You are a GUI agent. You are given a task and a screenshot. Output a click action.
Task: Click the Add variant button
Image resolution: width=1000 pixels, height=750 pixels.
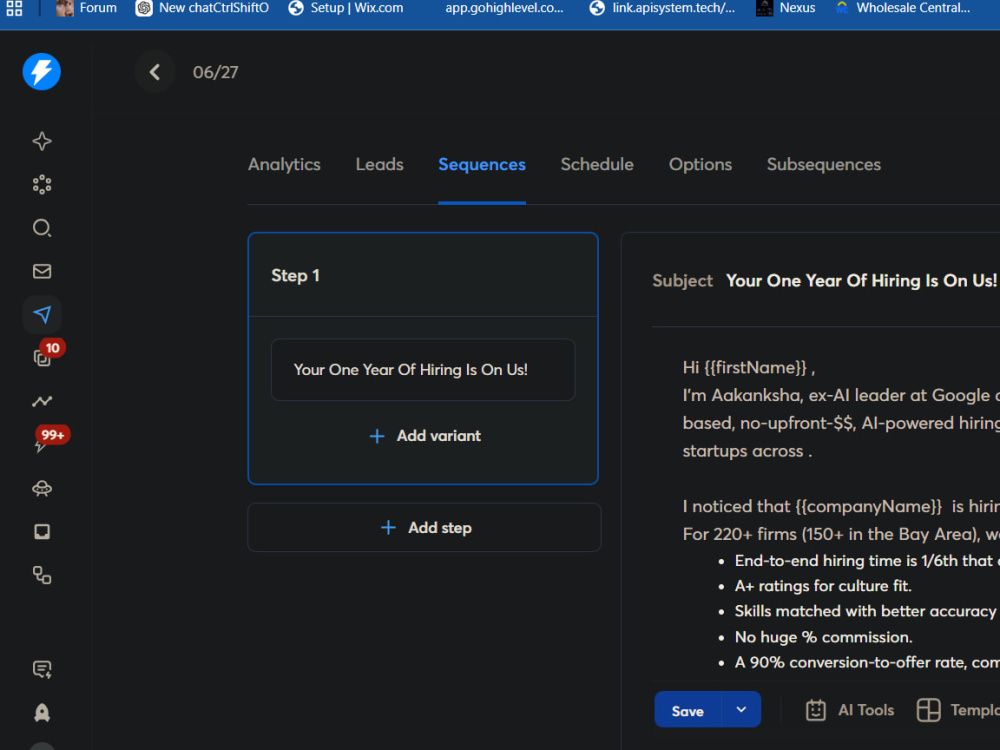point(425,436)
